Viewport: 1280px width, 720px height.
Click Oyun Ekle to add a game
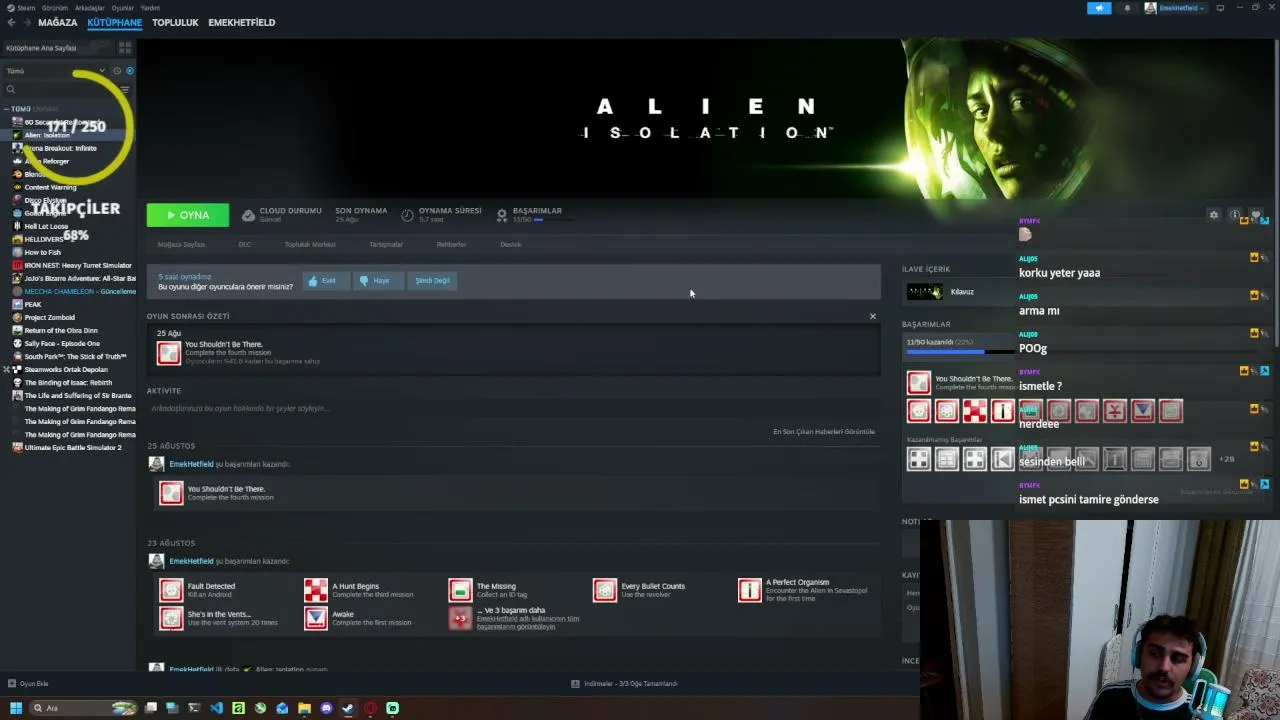tap(28, 684)
